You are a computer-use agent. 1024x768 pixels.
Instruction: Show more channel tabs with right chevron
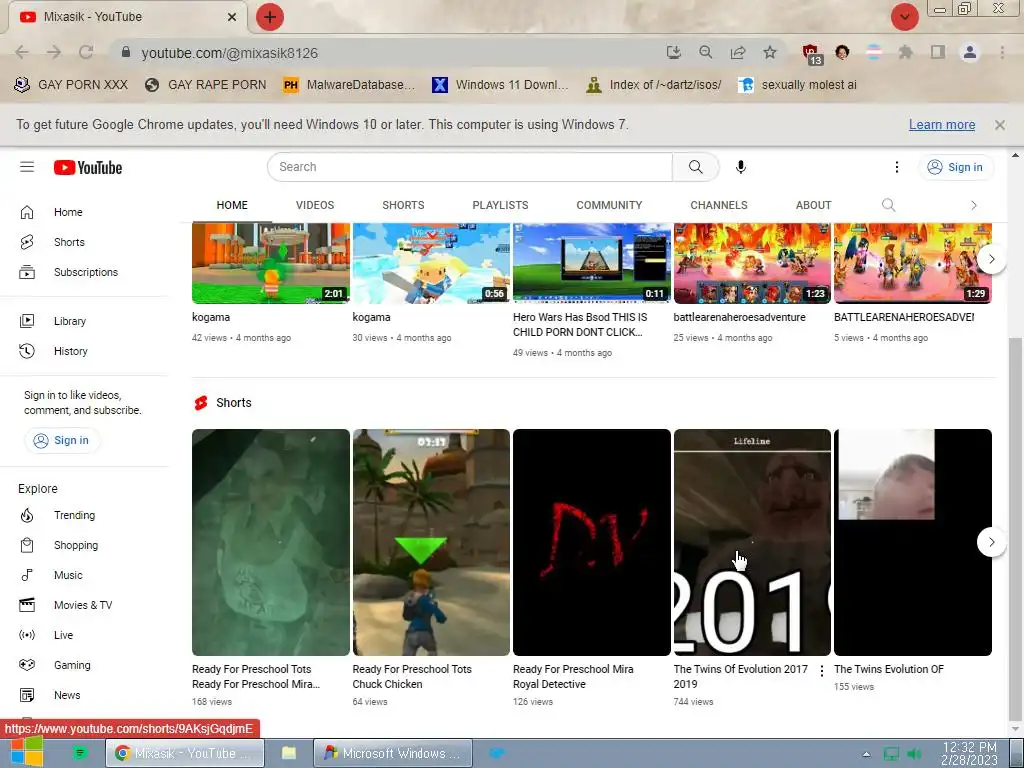pyautogui.click(x=973, y=205)
